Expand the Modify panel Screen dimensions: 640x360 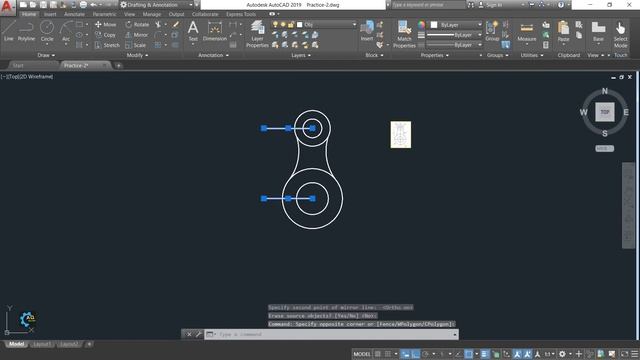[138, 55]
